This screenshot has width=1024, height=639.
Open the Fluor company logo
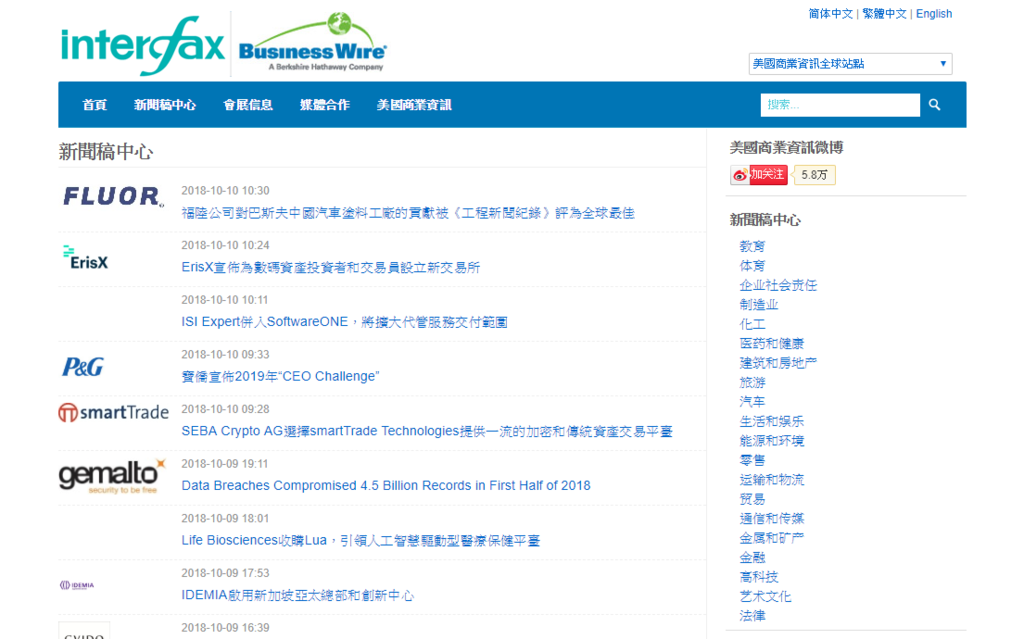point(114,196)
